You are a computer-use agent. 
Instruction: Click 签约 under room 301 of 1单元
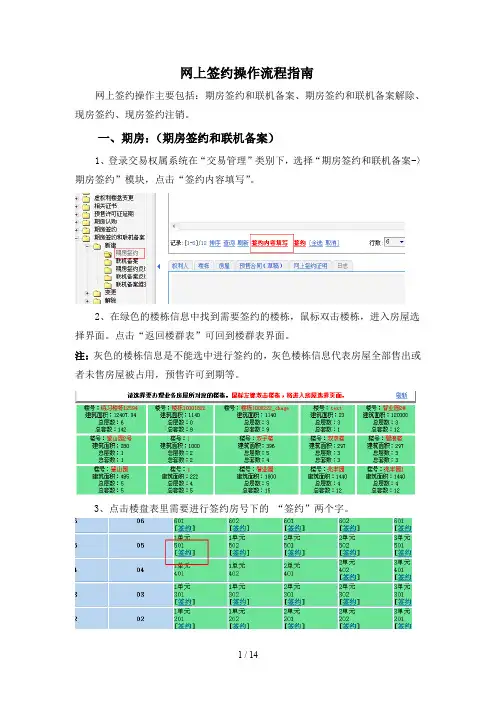pyautogui.click(x=184, y=602)
